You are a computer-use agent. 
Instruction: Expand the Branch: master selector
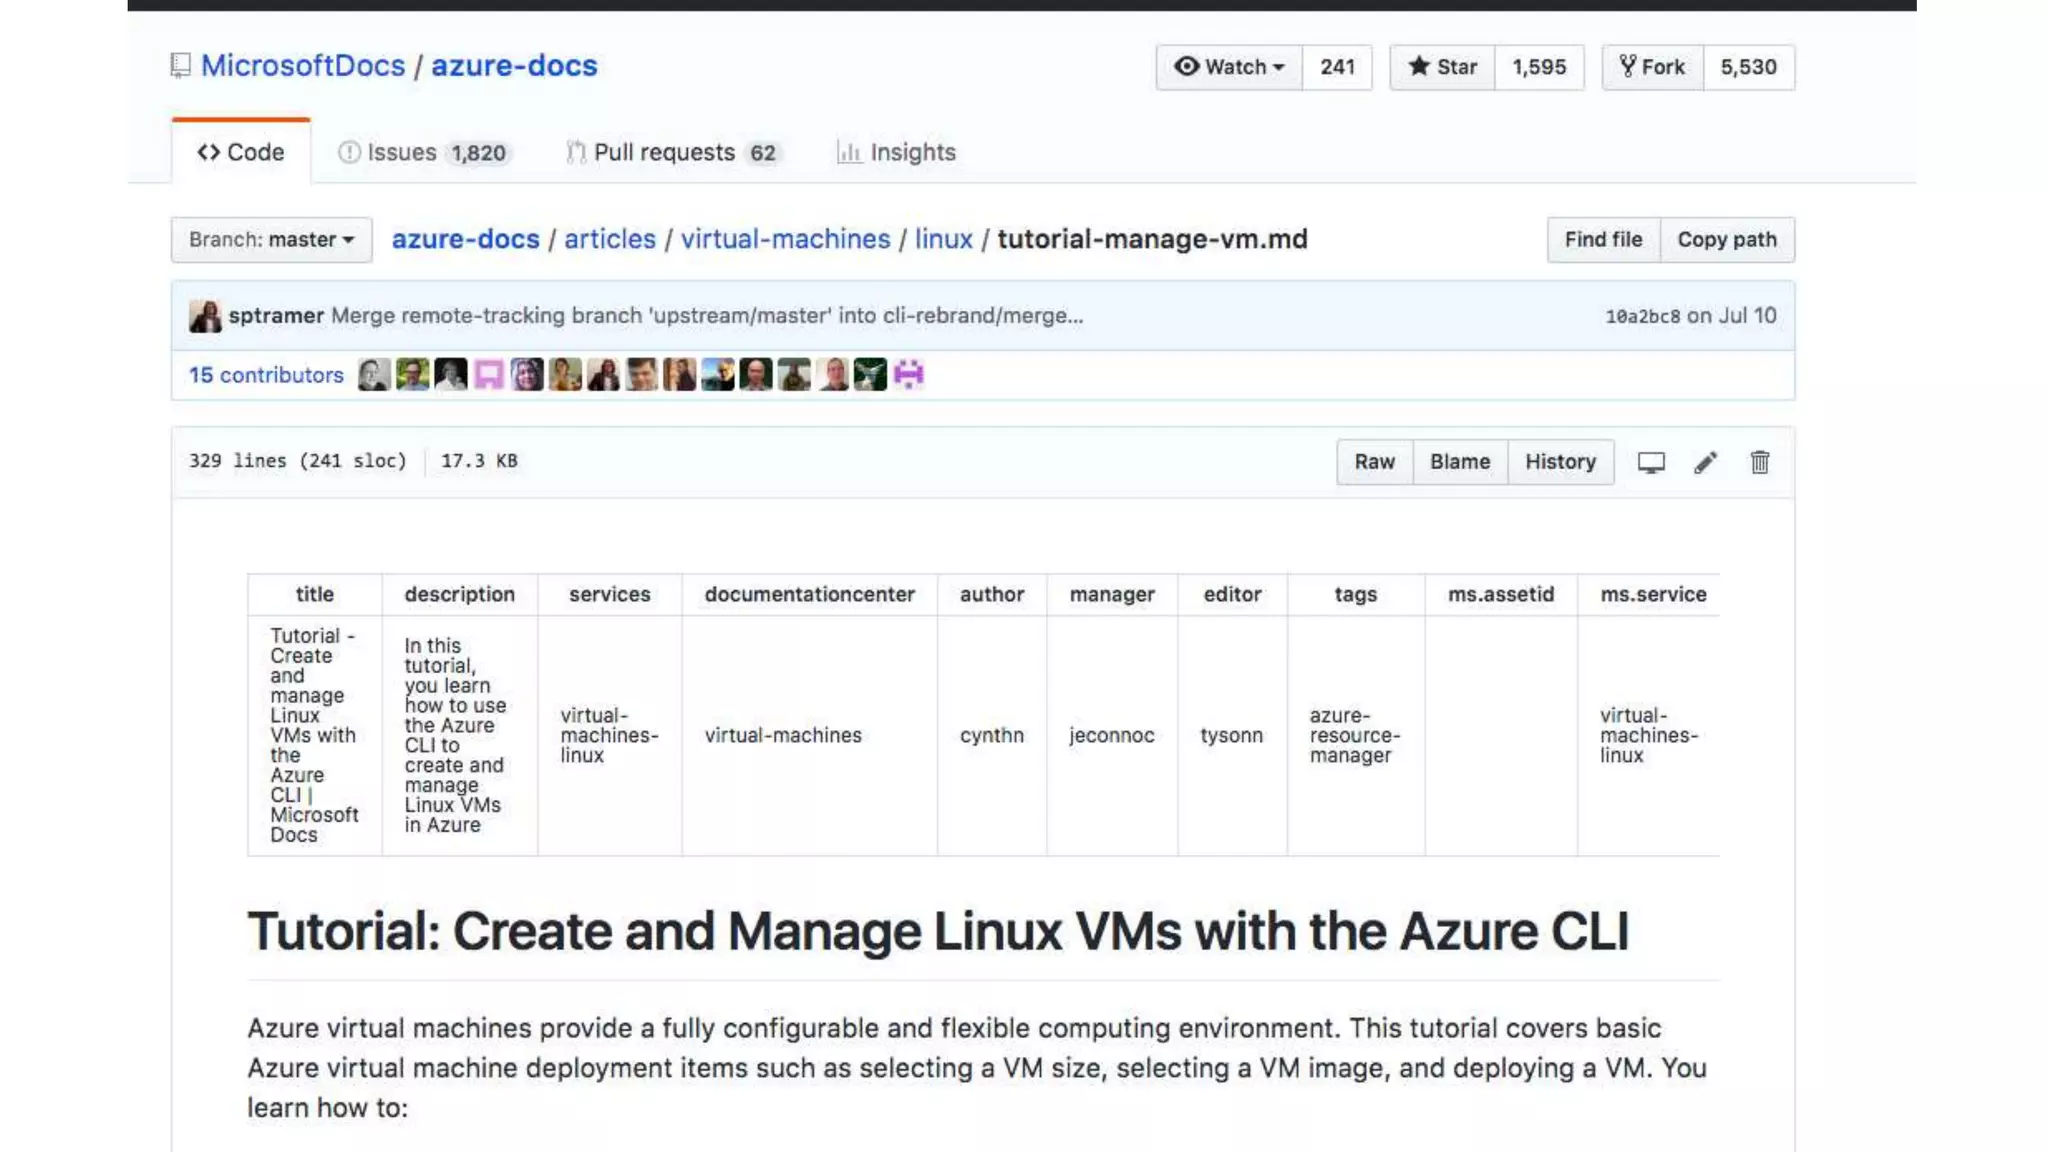[271, 240]
